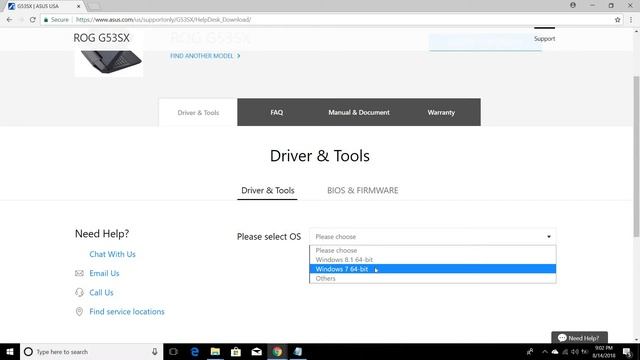The image size is (640, 360).
Task: Launch Microsoft Edge from the taskbar
Action: click(195, 352)
